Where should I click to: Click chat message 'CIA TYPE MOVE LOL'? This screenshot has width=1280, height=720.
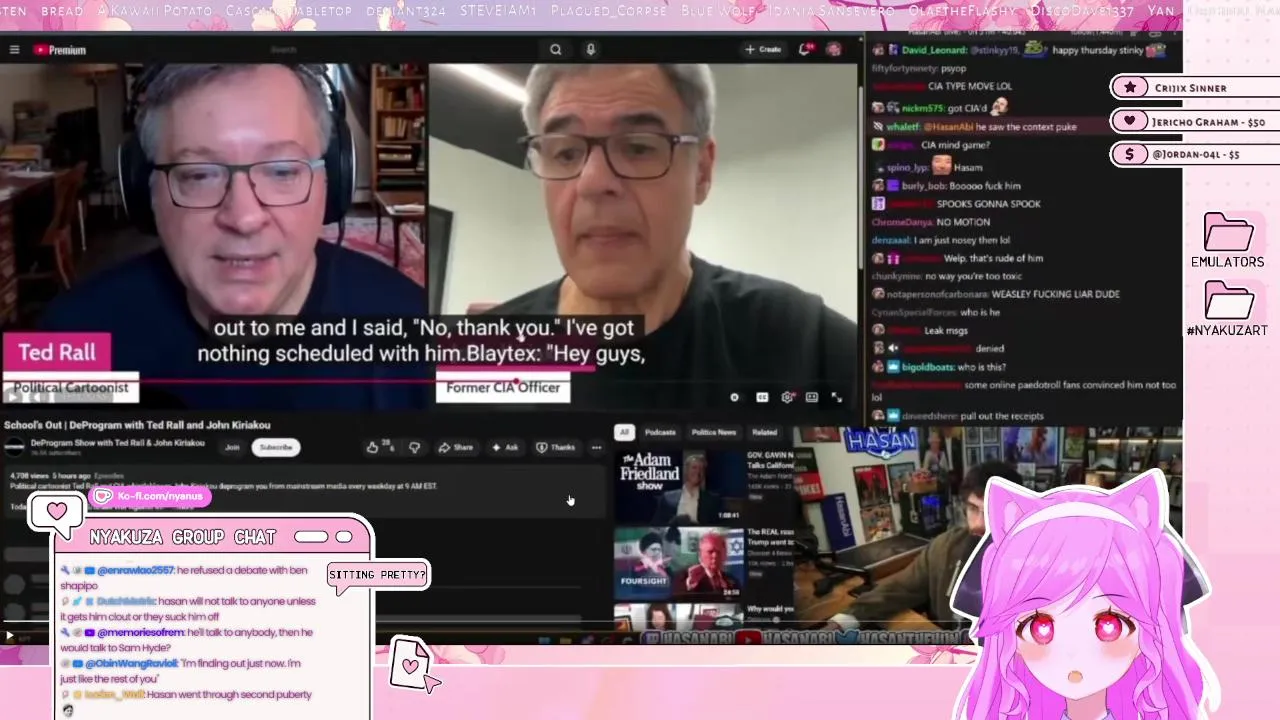pos(970,86)
